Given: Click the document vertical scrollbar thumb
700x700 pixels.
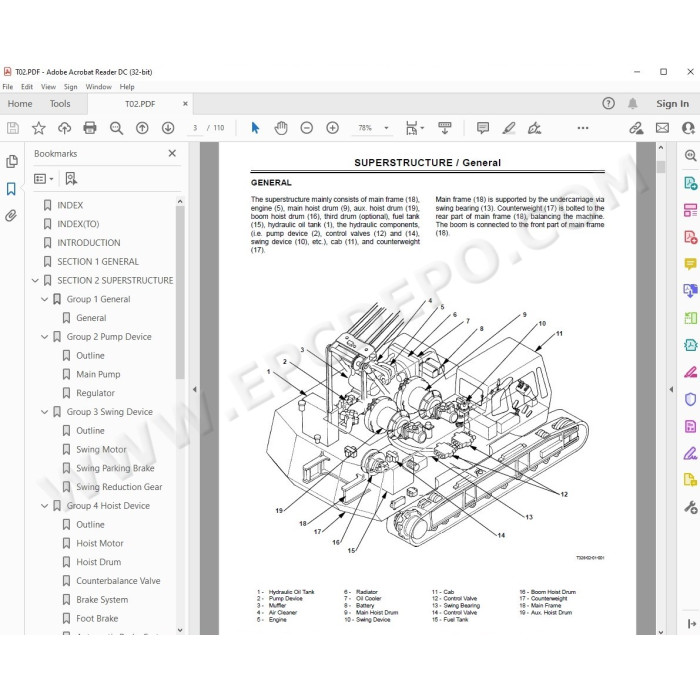Looking at the screenshot, I should pyautogui.click(x=661, y=167).
